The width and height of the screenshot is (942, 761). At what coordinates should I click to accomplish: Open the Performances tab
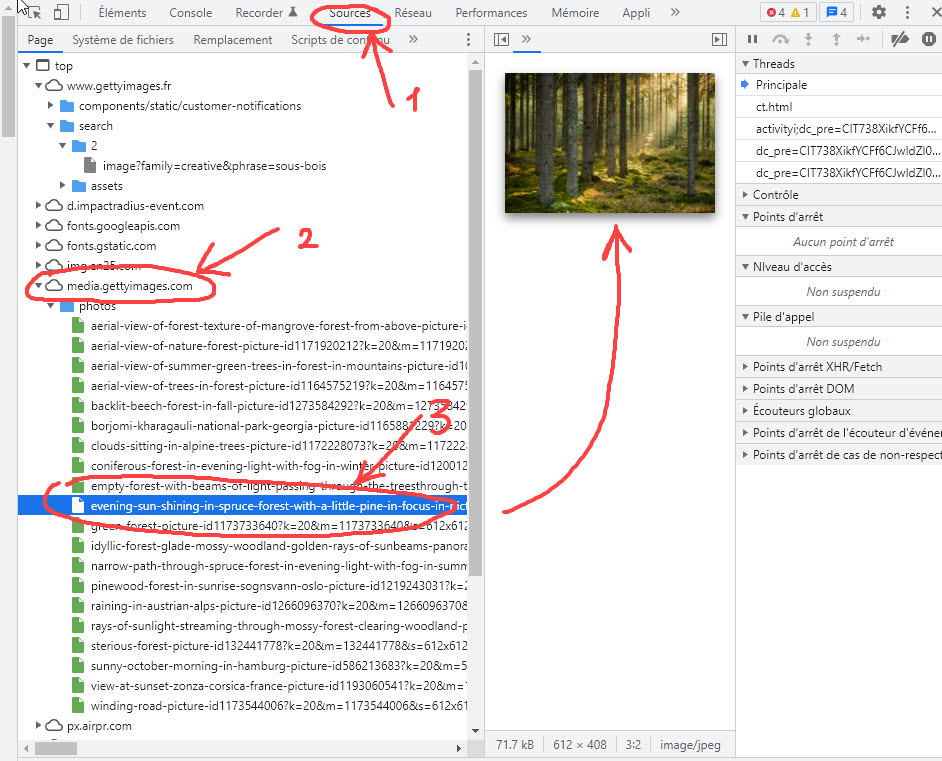[491, 13]
